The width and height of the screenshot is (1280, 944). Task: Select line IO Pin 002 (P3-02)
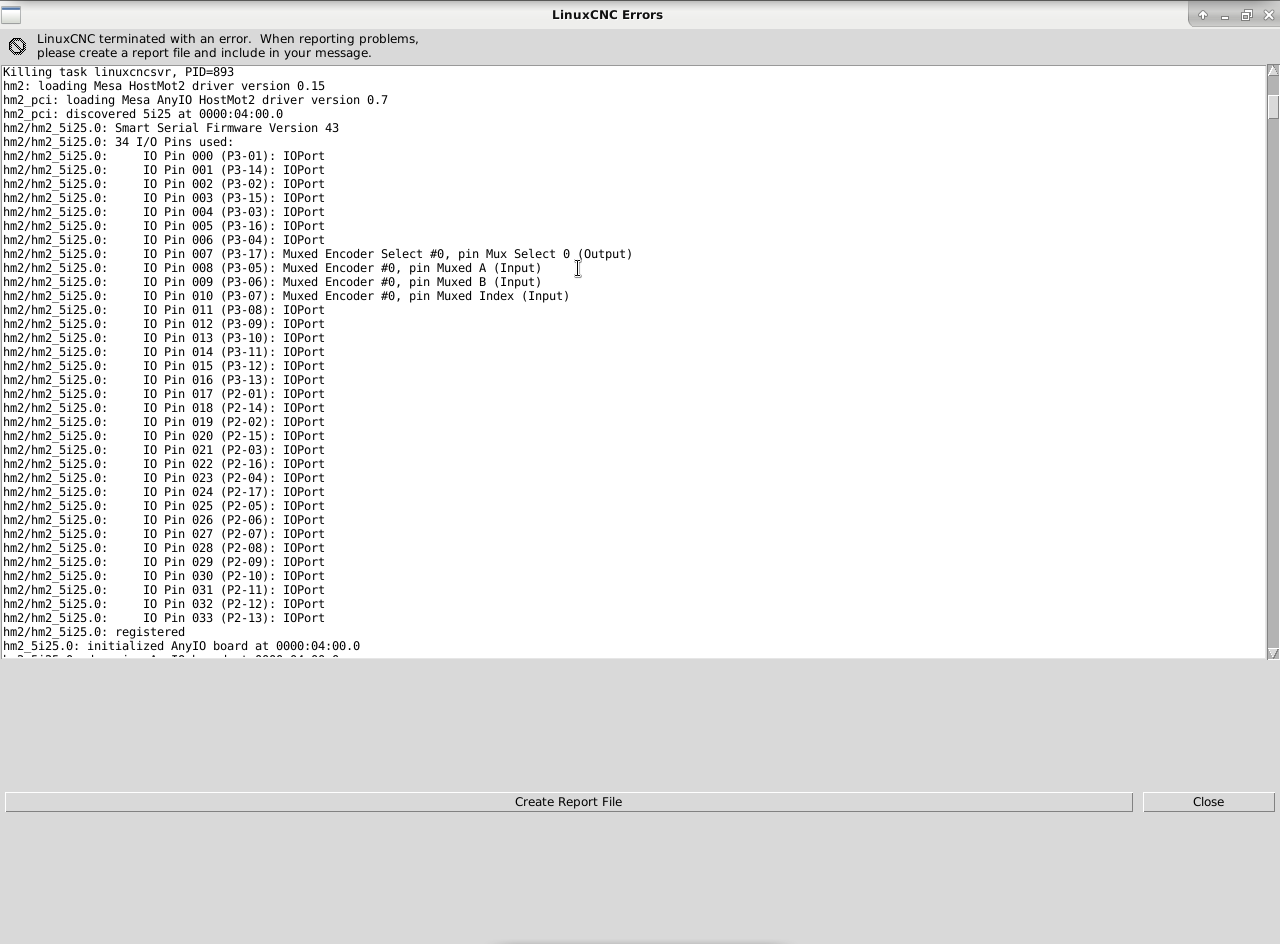(164, 184)
